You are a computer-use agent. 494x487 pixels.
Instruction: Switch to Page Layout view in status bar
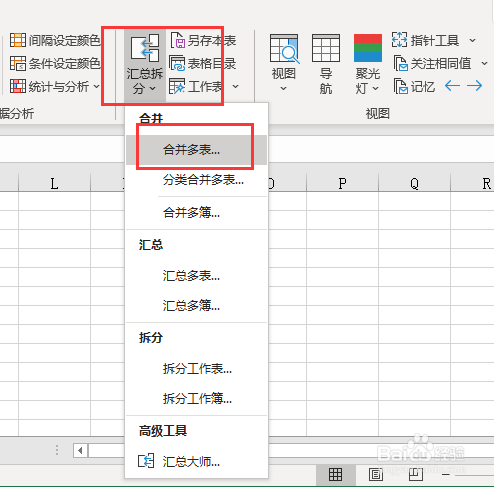point(376,475)
